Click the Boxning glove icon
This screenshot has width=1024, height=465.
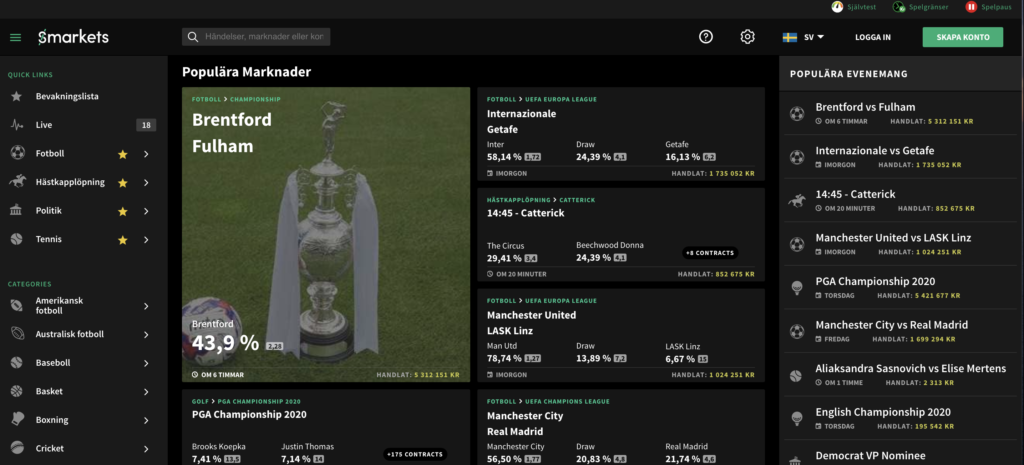(17, 420)
